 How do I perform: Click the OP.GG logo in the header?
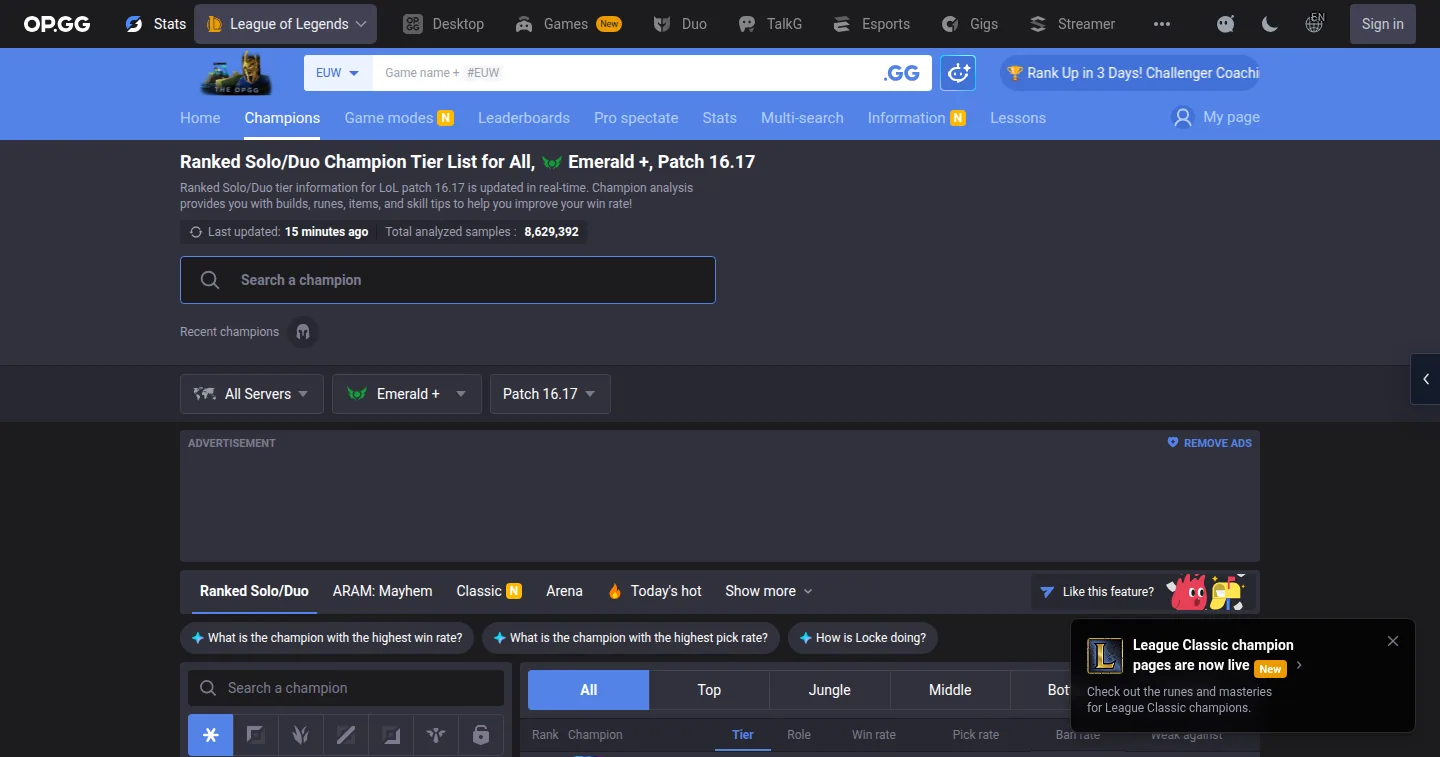(57, 24)
